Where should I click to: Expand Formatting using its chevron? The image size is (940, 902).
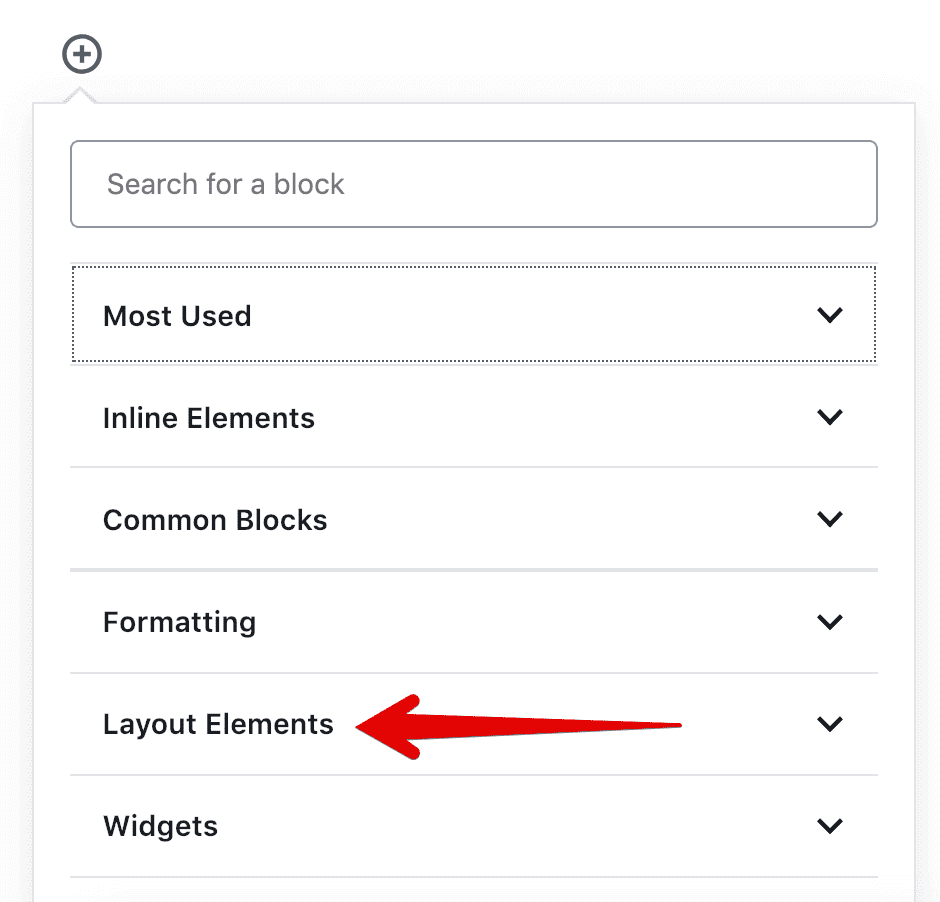tap(830, 622)
